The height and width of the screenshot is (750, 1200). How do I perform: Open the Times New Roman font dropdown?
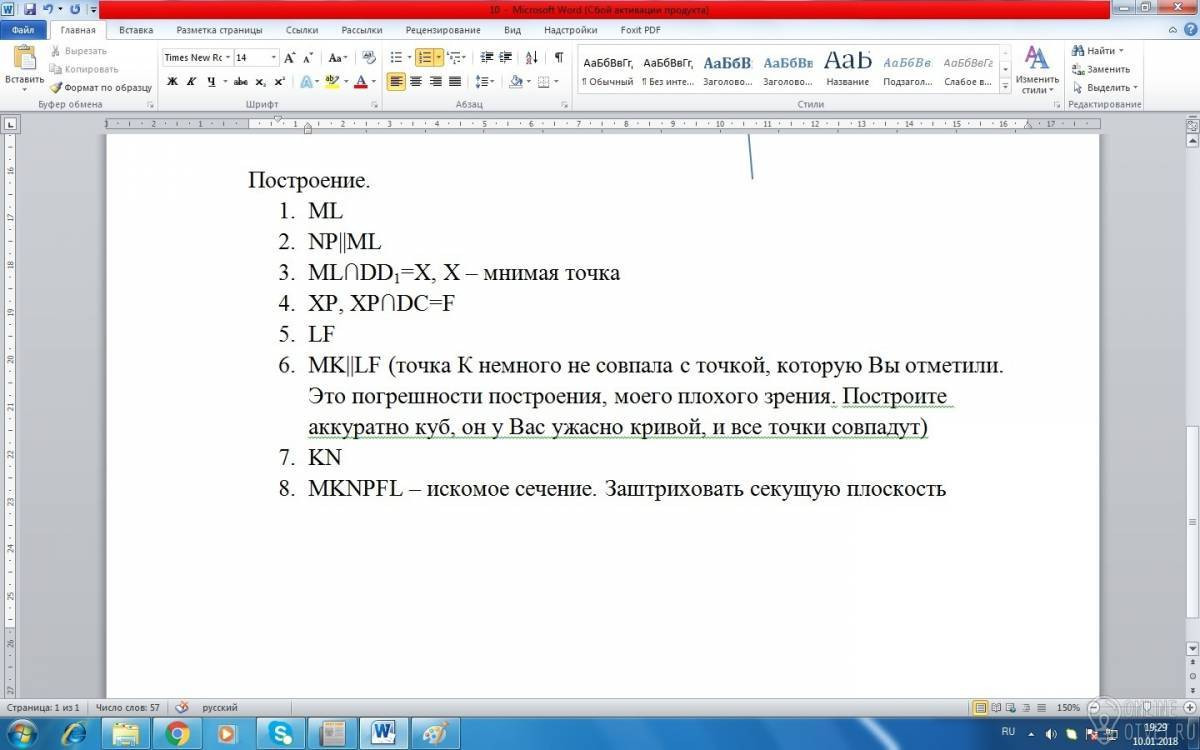(x=228, y=58)
